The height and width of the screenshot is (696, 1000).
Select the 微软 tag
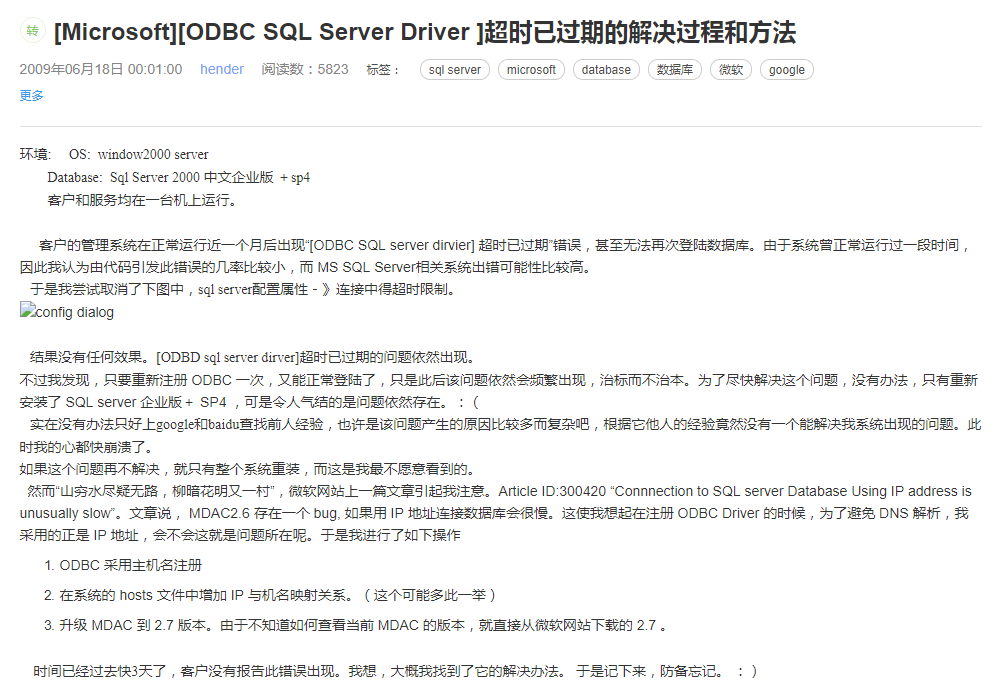pos(731,70)
